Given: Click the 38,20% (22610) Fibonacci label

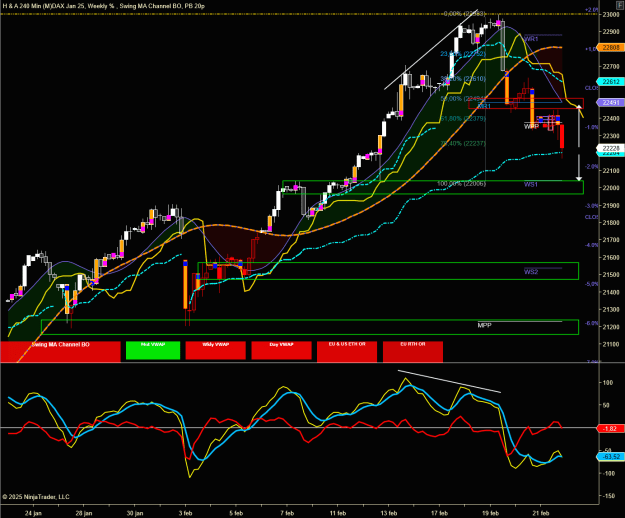Looking at the screenshot, I should click(x=463, y=79).
